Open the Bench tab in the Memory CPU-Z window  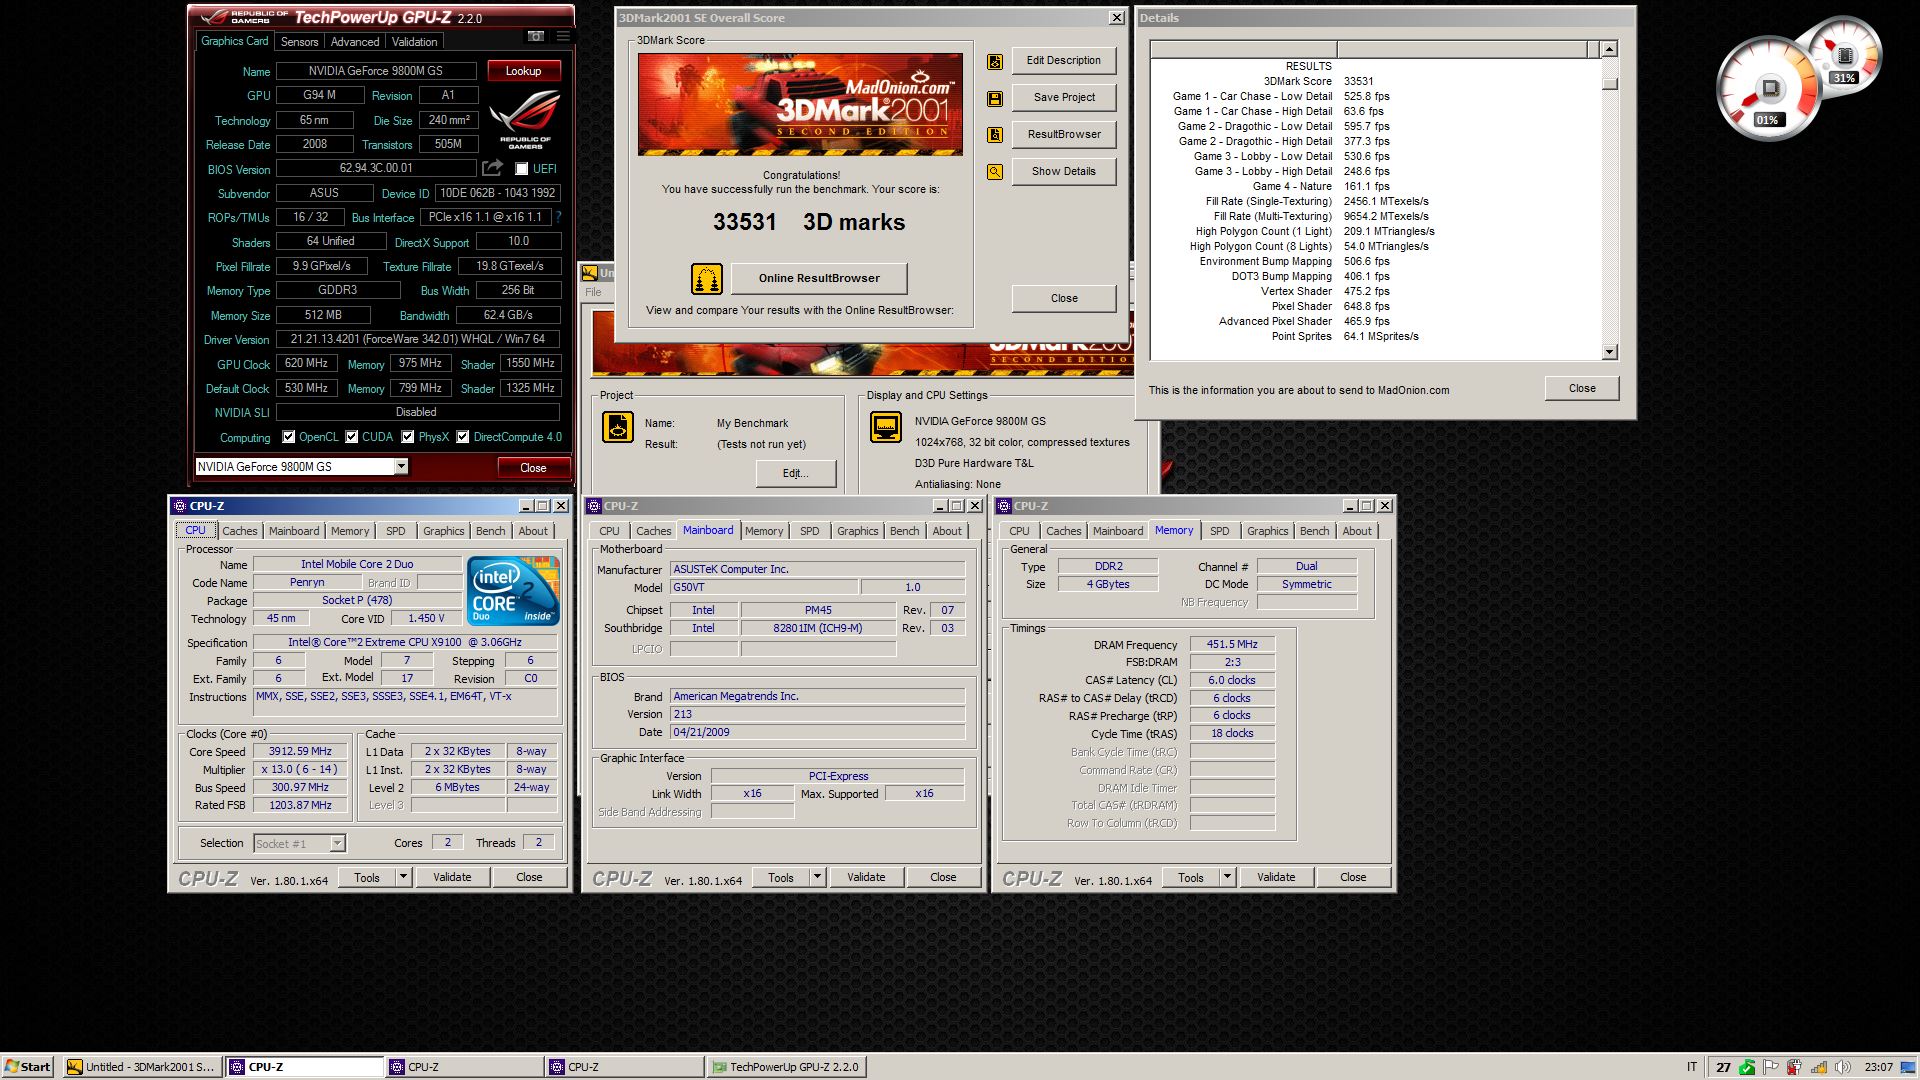[1314, 531]
